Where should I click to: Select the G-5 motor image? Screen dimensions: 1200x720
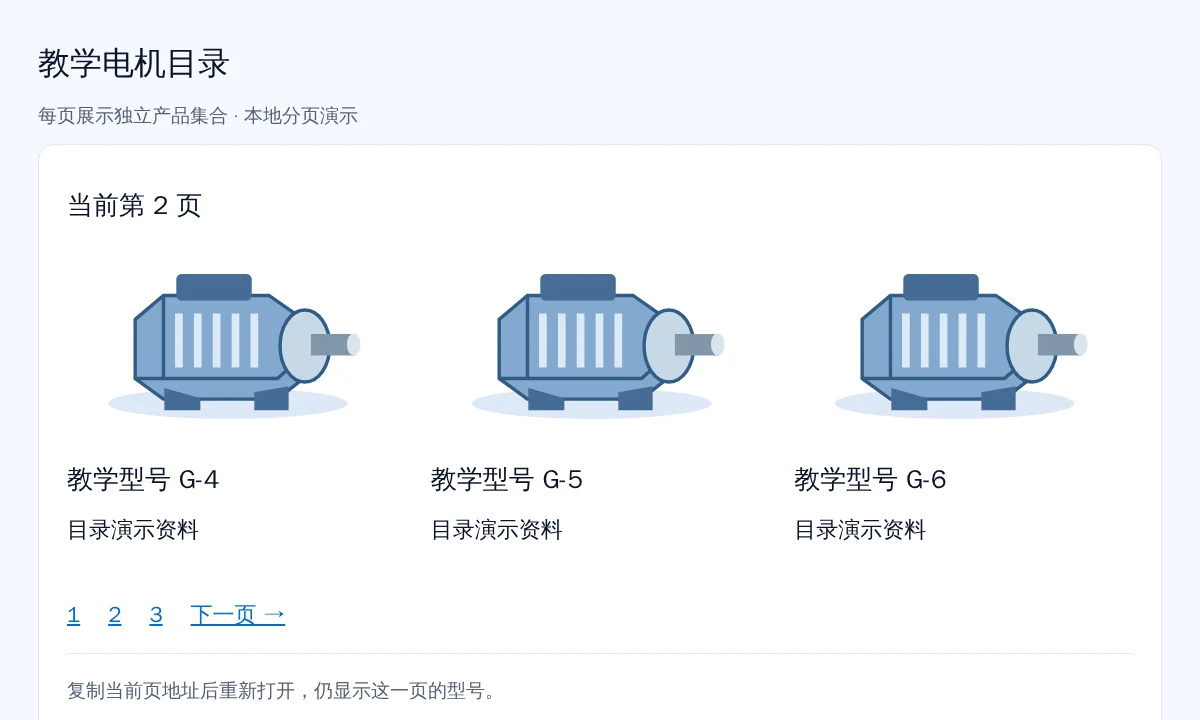pyautogui.click(x=597, y=346)
